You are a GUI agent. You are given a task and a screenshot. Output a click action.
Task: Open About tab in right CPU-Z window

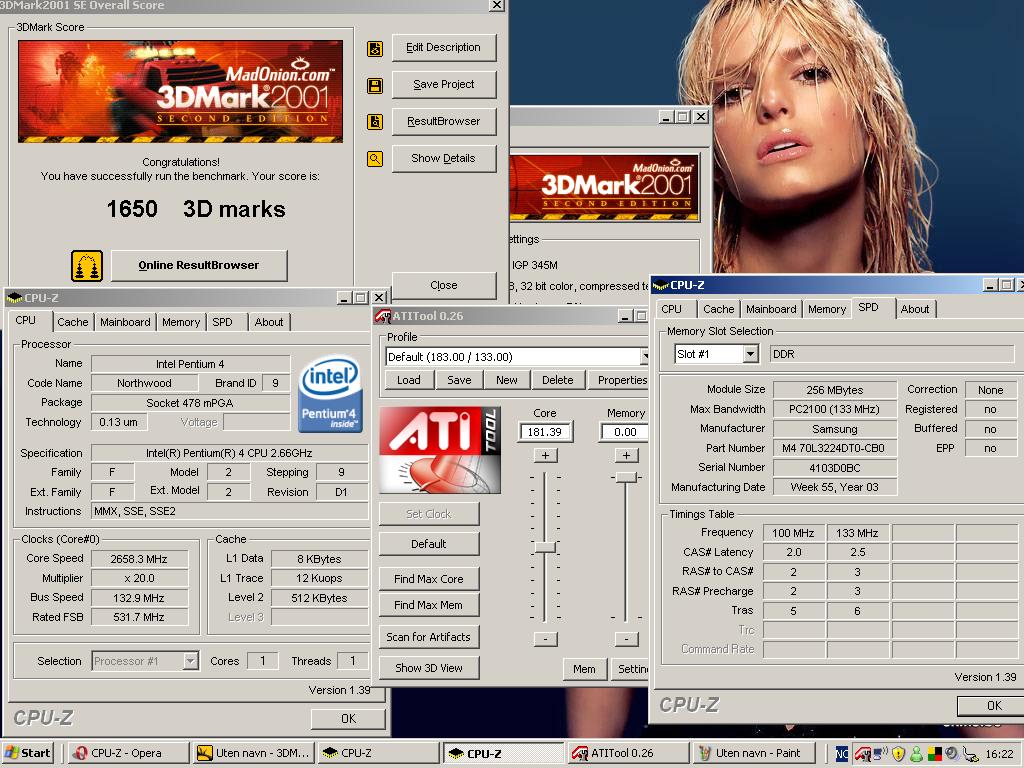click(915, 309)
